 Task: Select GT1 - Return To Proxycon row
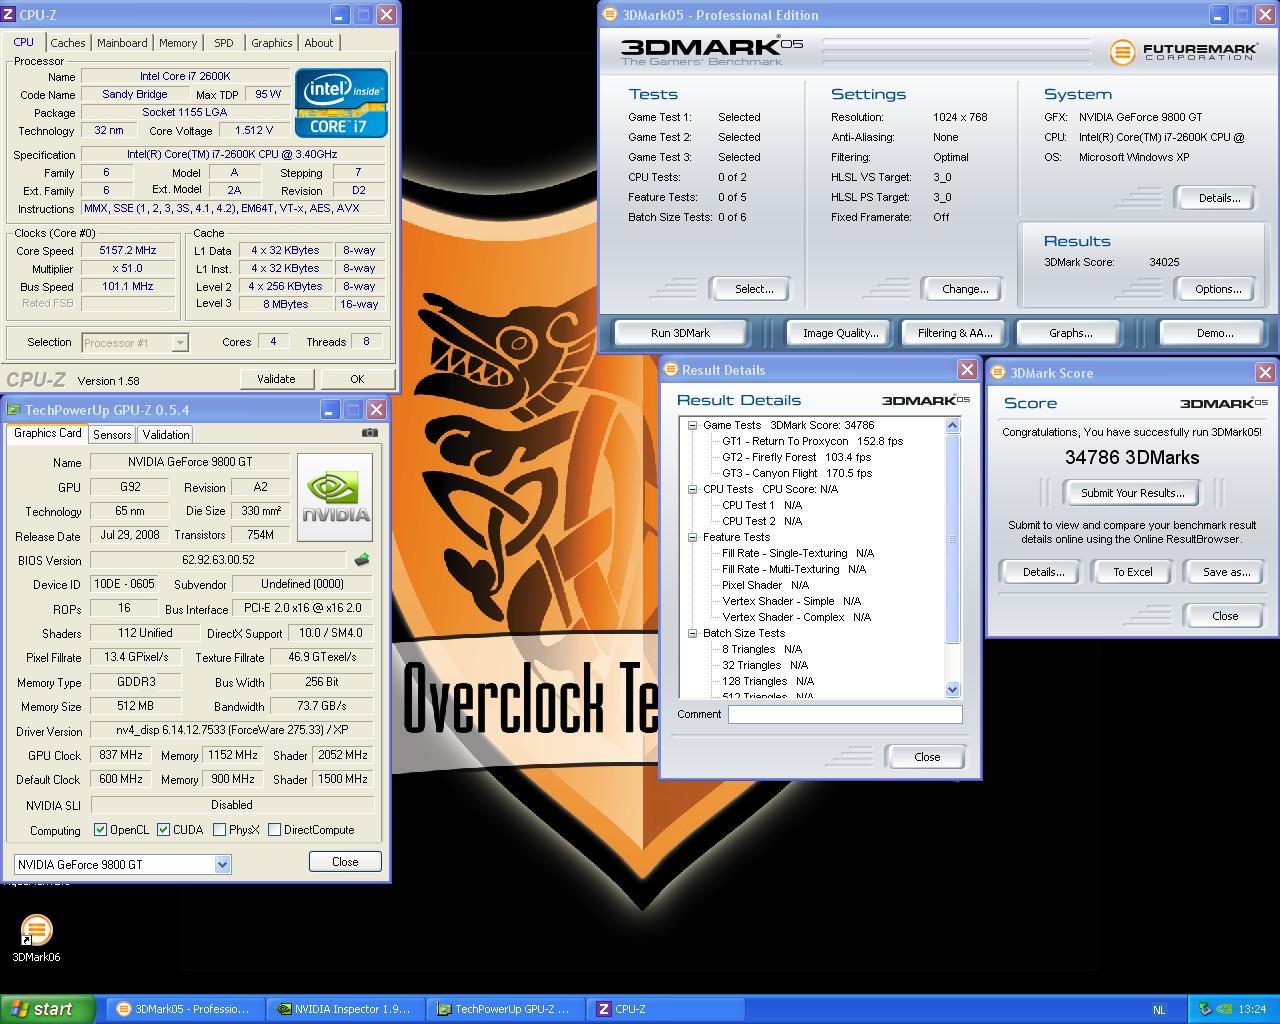pyautogui.click(x=812, y=441)
